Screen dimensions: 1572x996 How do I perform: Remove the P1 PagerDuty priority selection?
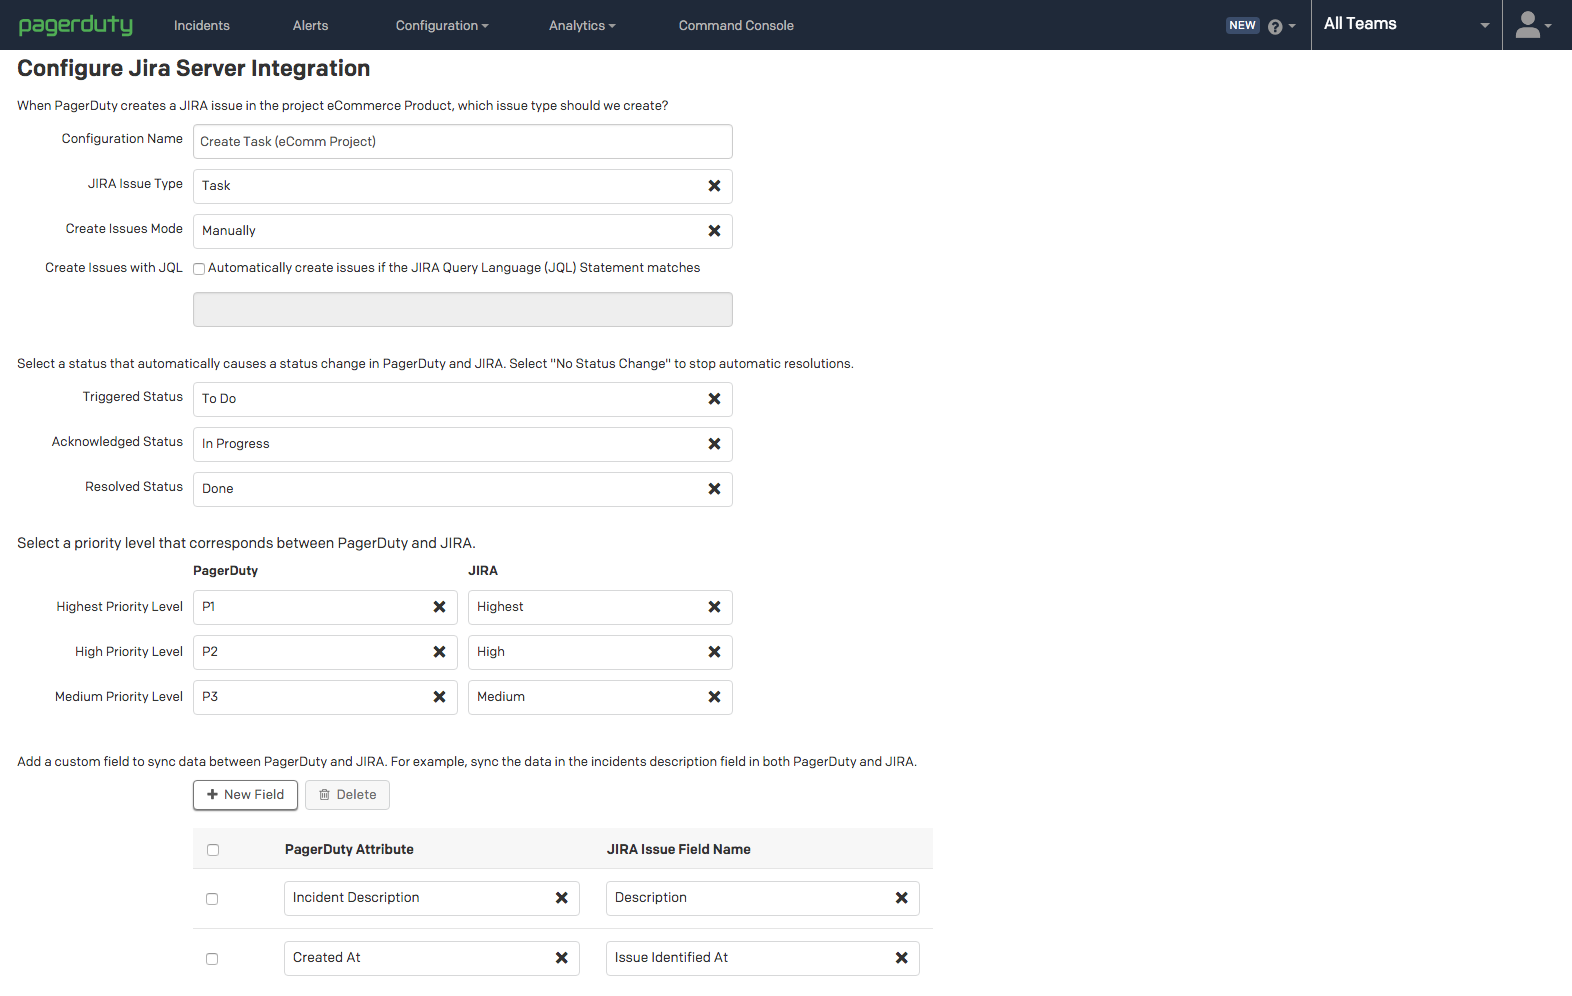(x=439, y=607)
